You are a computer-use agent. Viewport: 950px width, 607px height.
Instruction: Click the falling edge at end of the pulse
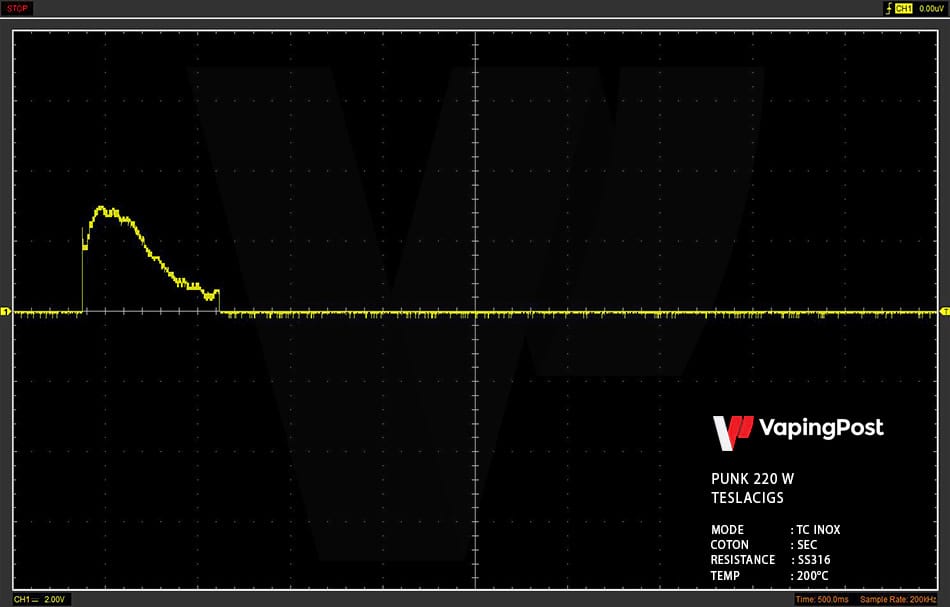(x=219, y=302)
